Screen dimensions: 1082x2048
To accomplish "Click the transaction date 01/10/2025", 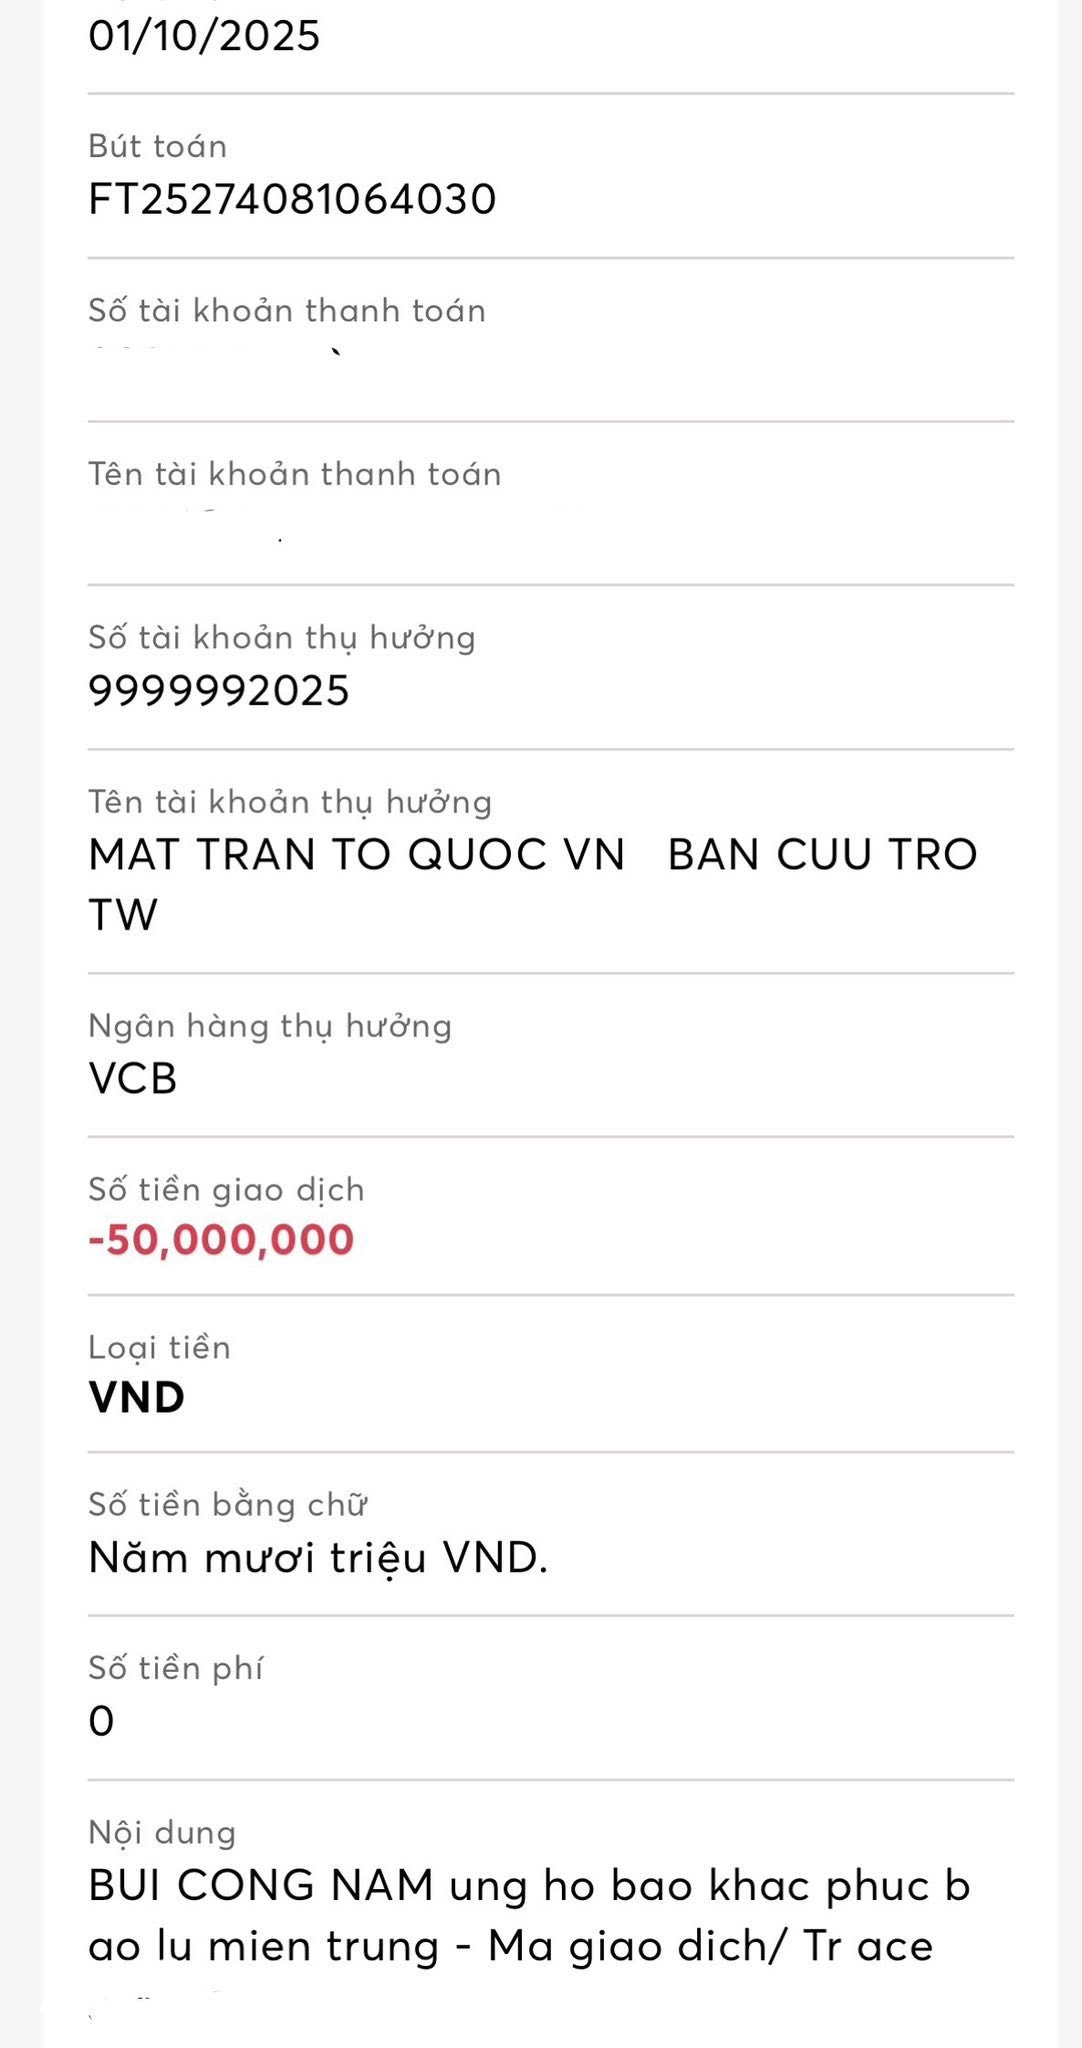I will coord(204,36).
